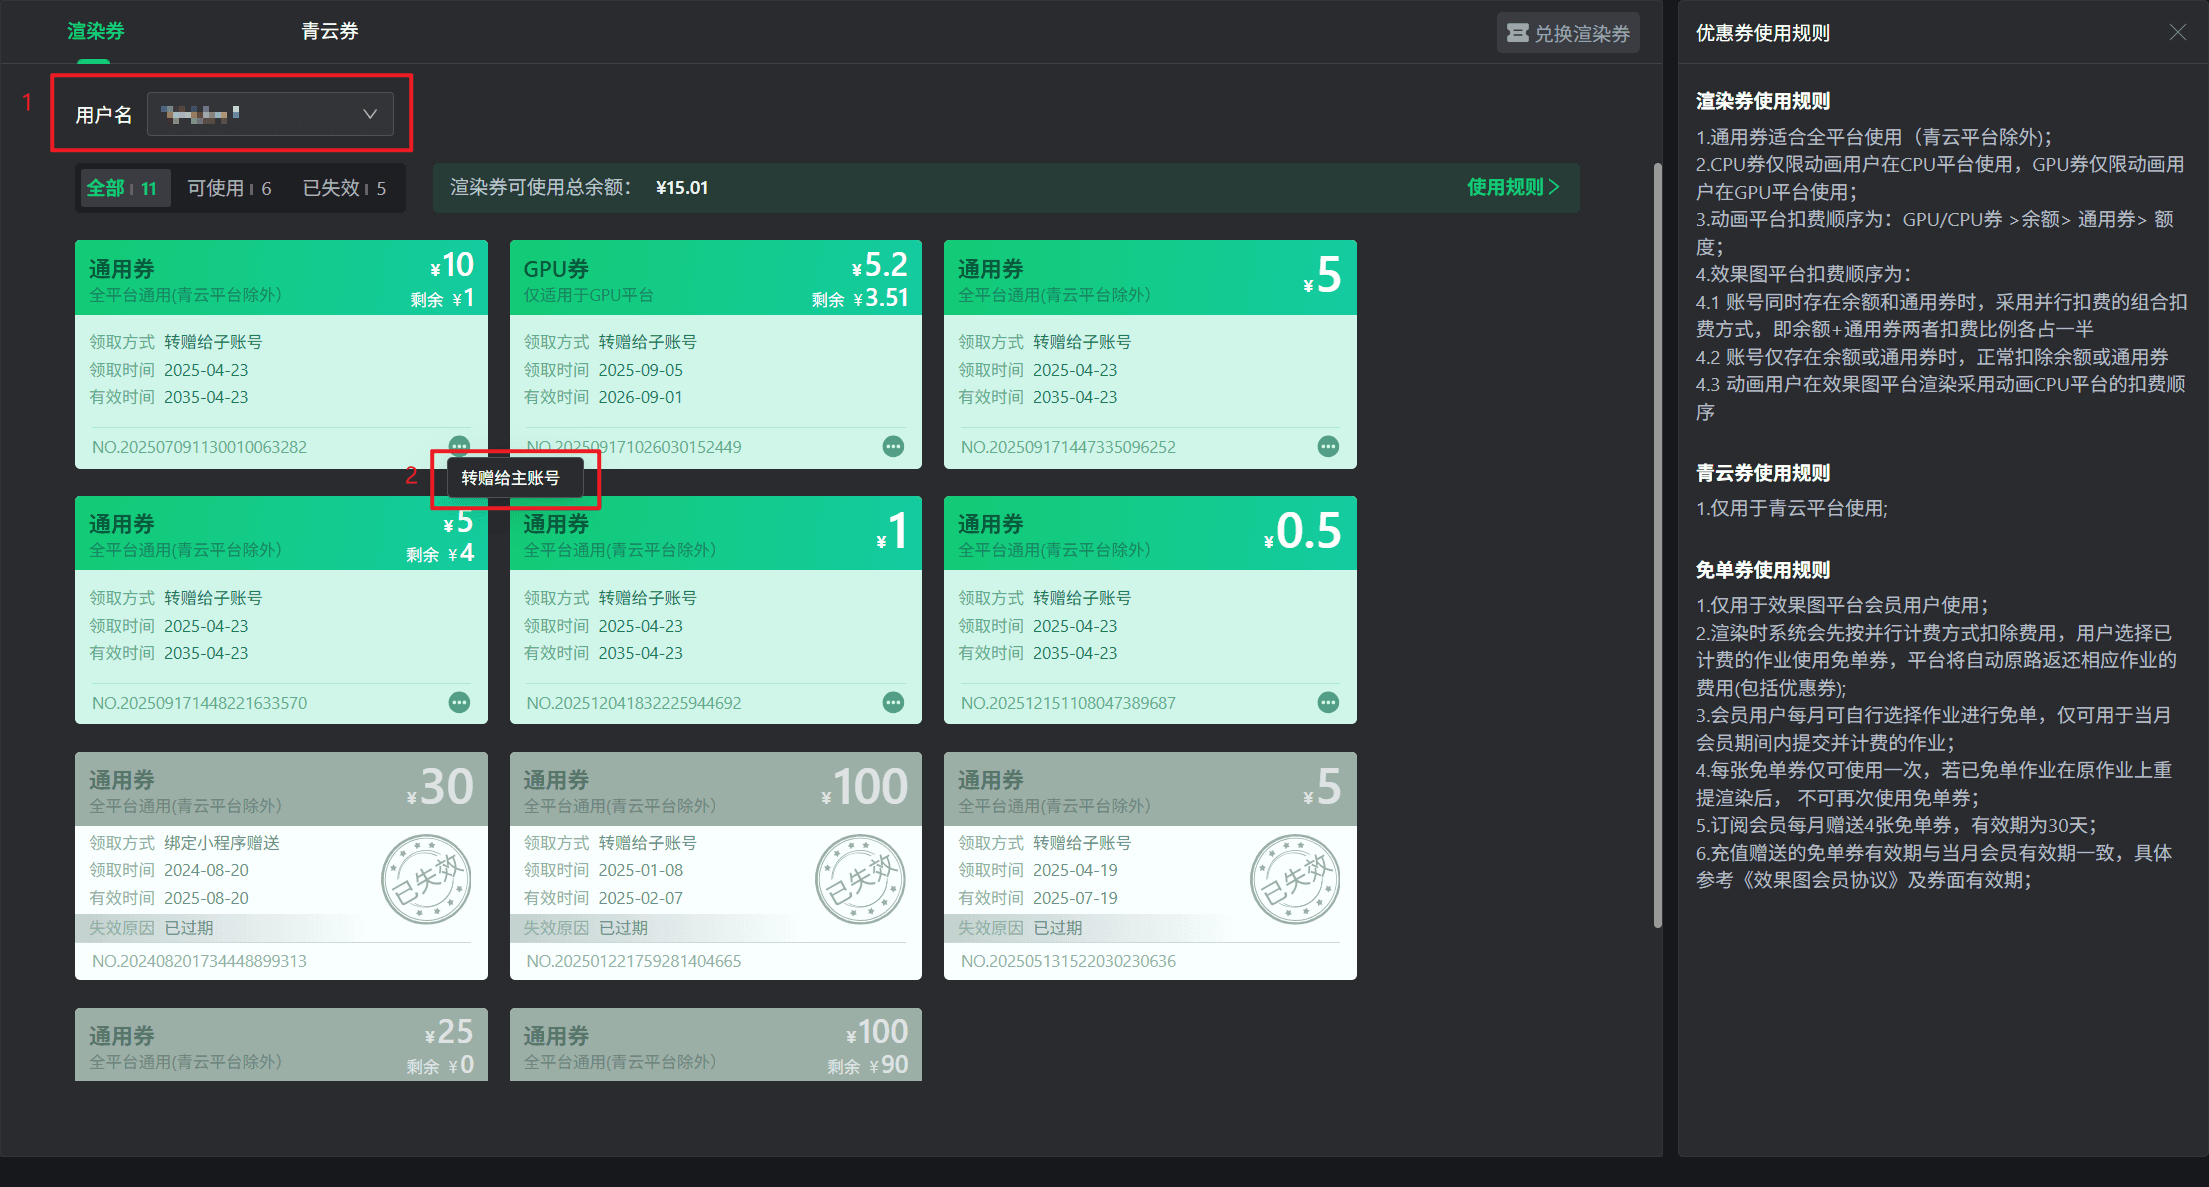The width and height of the screenshot is (2209, 1187).
Task: Click more icon on coupon NO.202509171447335096252
Action: point(1328,447)
